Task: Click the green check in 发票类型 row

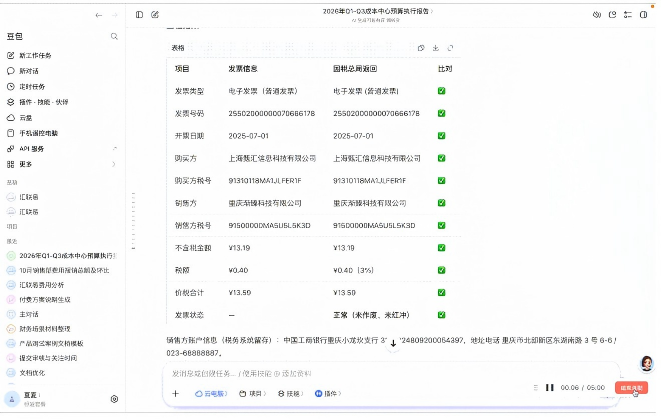Action: tap(441, 91)
